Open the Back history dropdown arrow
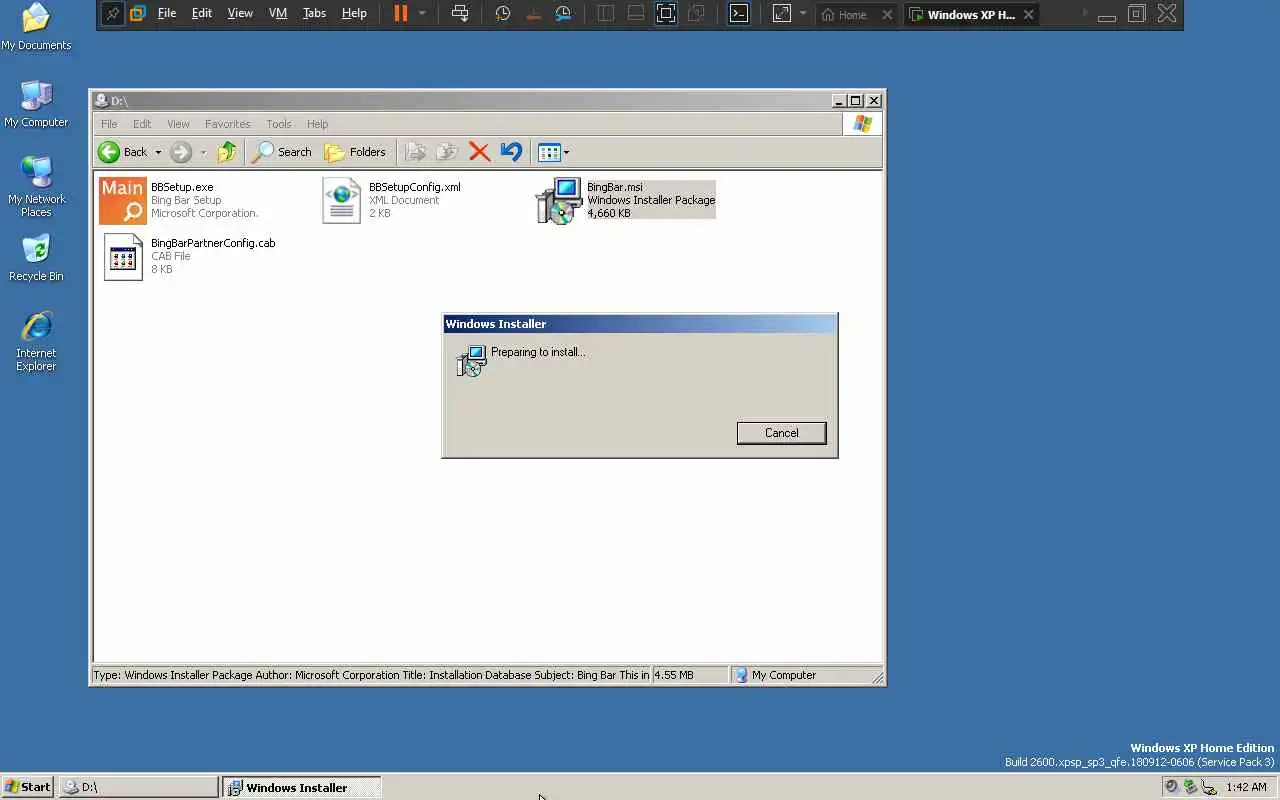Image resolution: width=1280 pixels, height=800 pixels. (158, 153)
